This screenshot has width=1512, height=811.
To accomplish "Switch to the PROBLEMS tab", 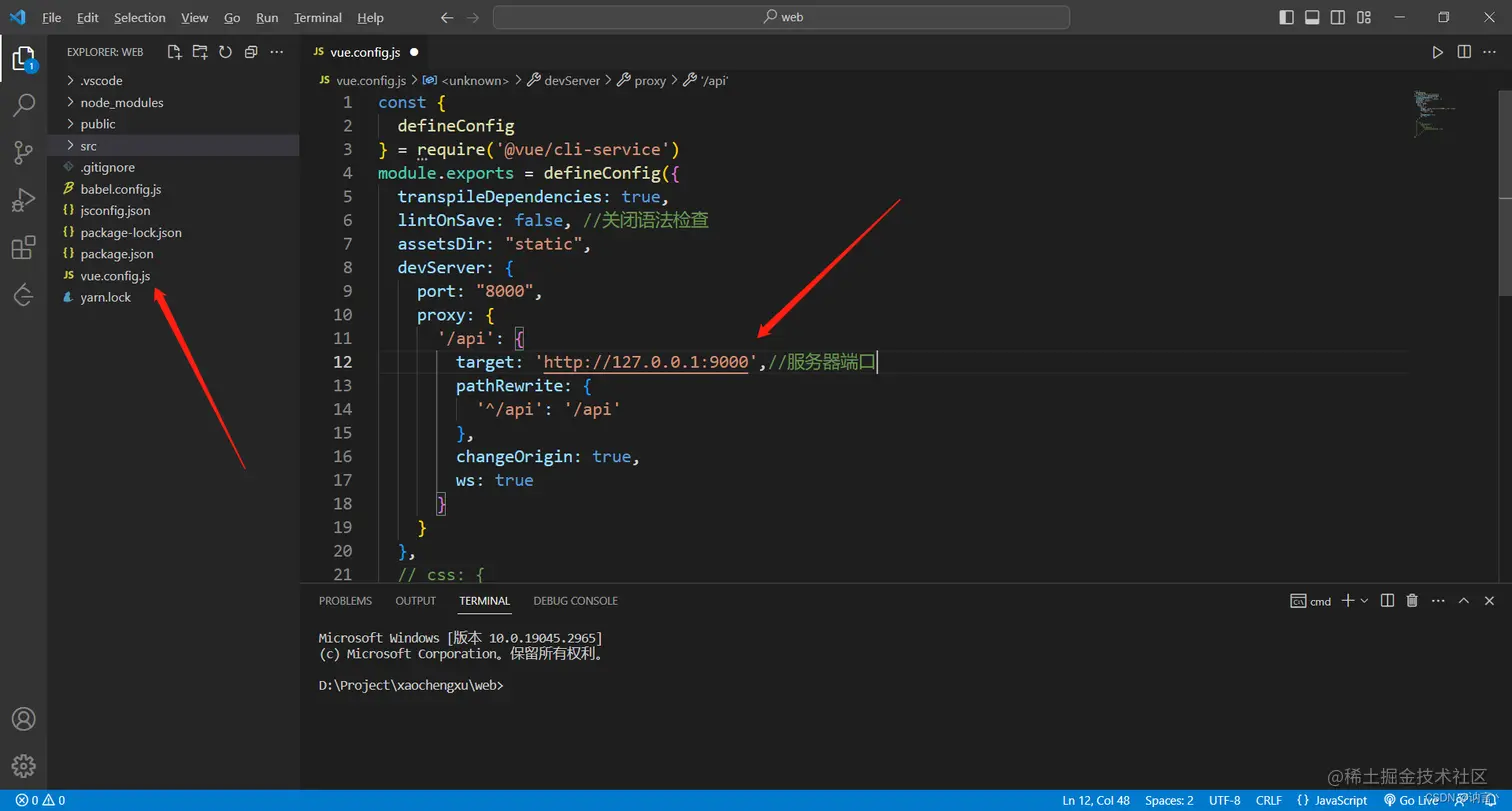I will point(345,601).
